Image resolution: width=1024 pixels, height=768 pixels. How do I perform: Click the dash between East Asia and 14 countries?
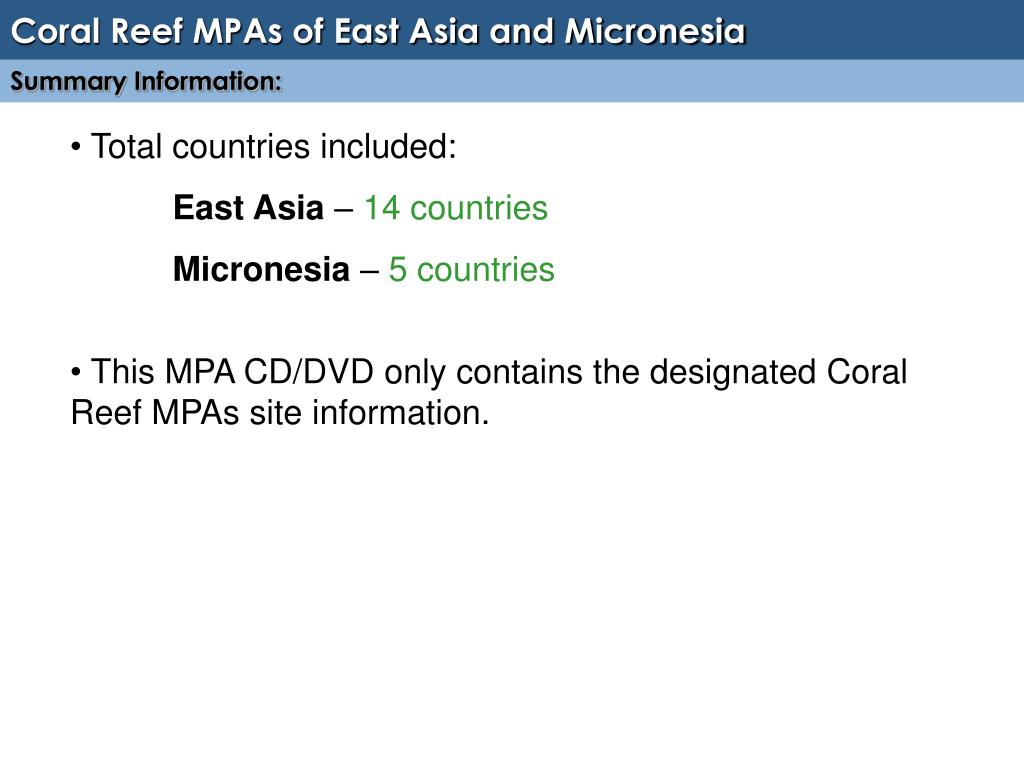click(344, 210)
